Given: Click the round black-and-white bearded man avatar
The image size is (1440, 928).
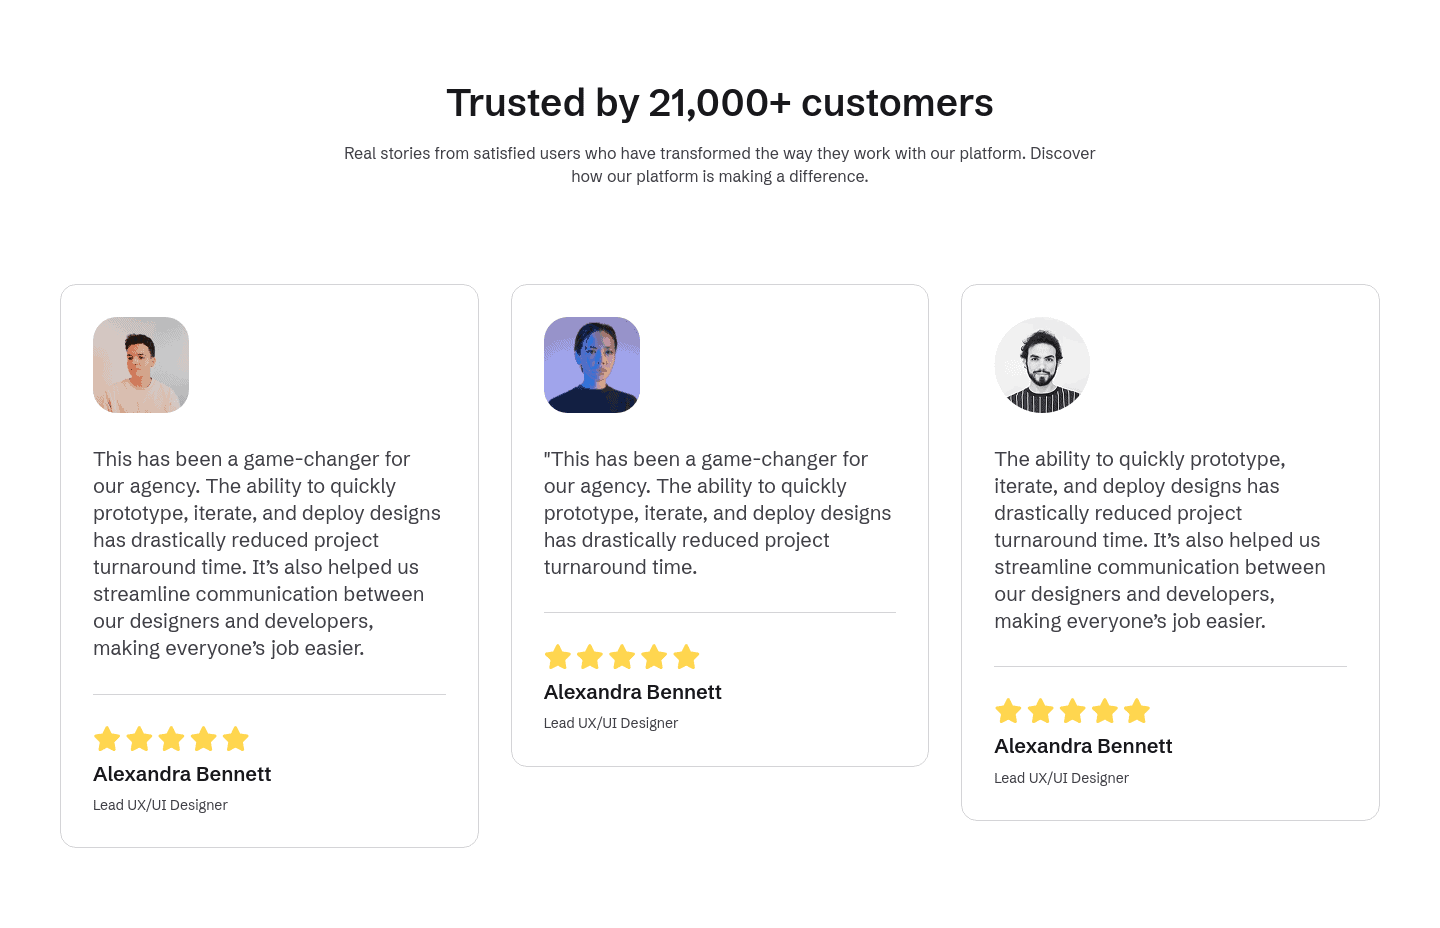Looking at the screenshot, I should [1042, 365].
